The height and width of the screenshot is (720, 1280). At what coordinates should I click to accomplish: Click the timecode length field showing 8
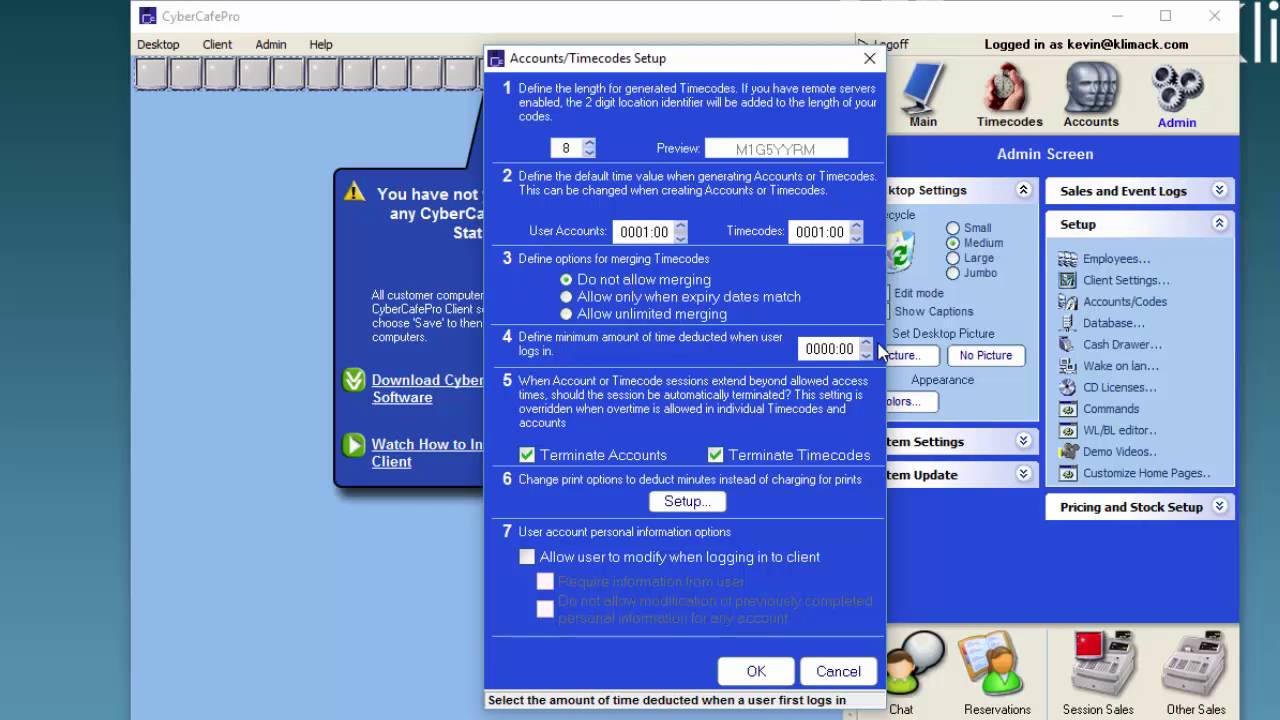(x=566, y=148)
